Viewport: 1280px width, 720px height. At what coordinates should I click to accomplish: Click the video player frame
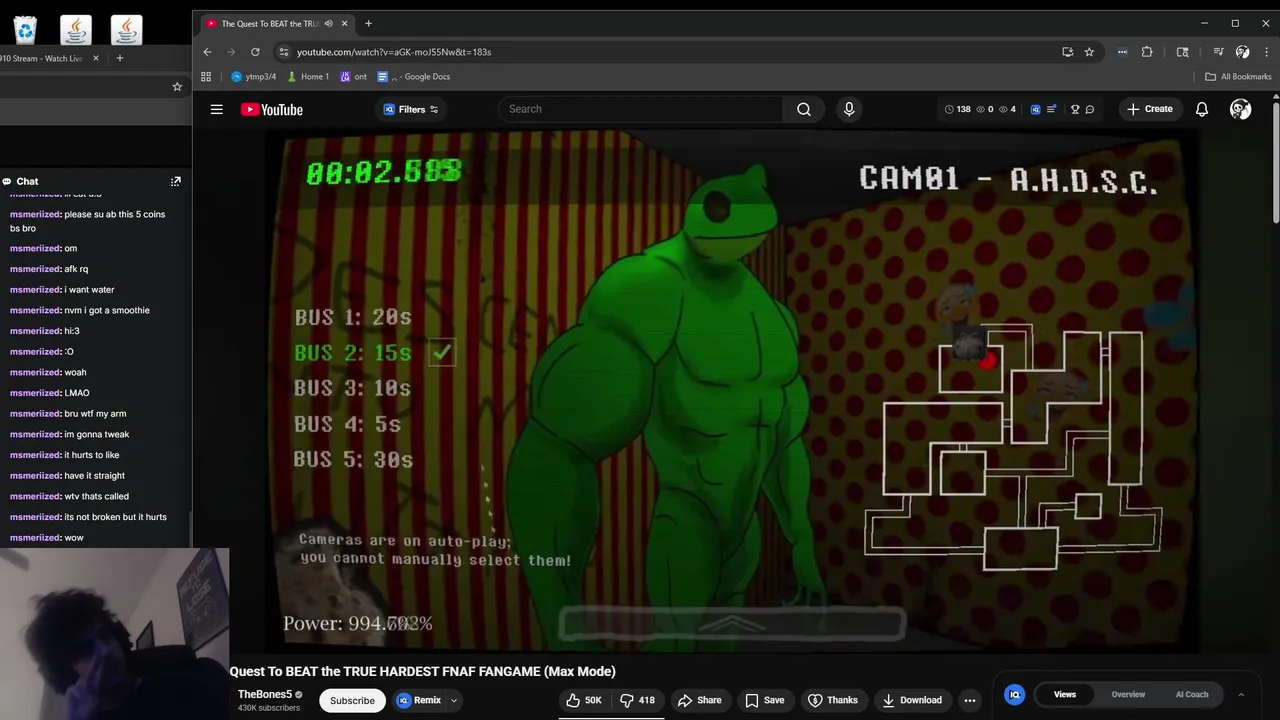[x=734, y=392]
